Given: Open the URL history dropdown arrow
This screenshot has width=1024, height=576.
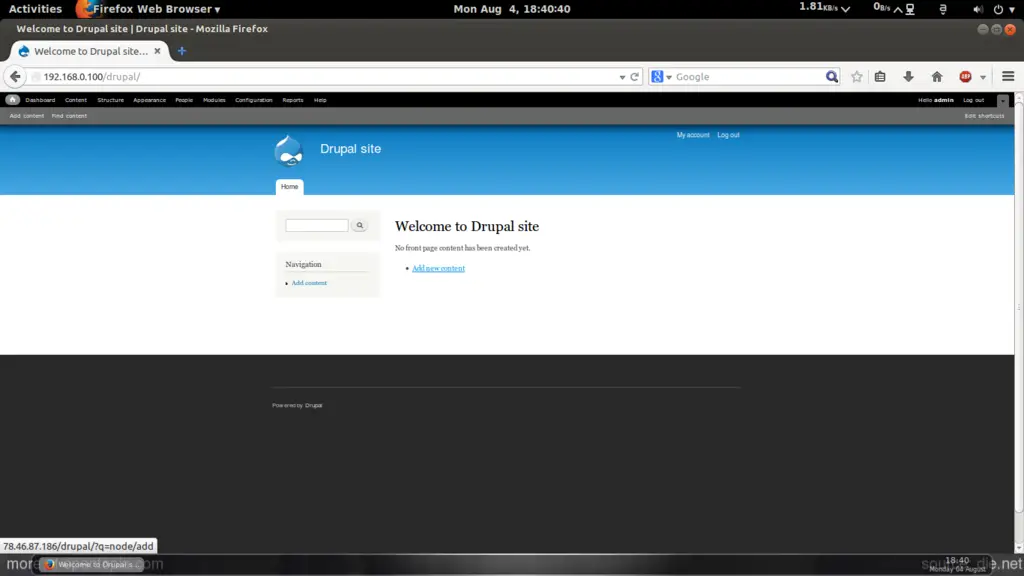Looking at the screenshot, I should tap(622, 77).
